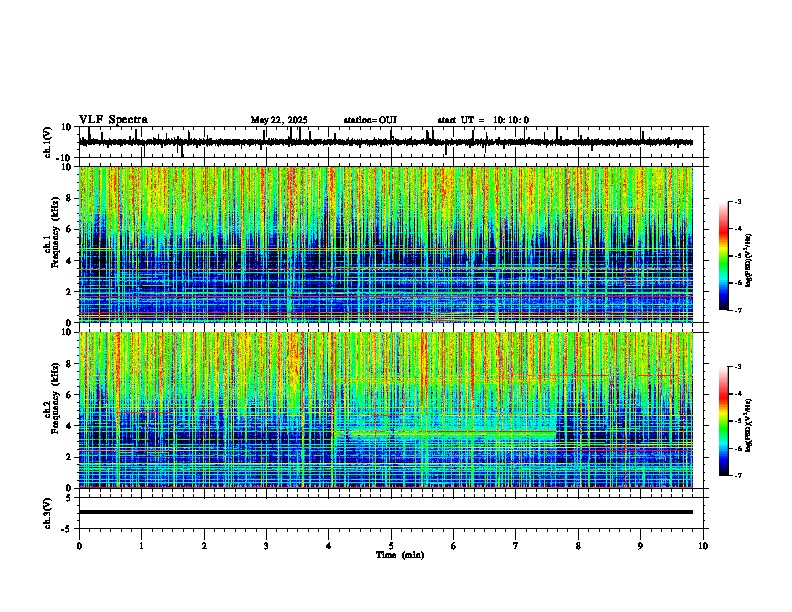Click the "-7" tick on ch.2 colorbar
Image resolution: width=792 pixels, height=612 pixels.
tap(738, 476)
